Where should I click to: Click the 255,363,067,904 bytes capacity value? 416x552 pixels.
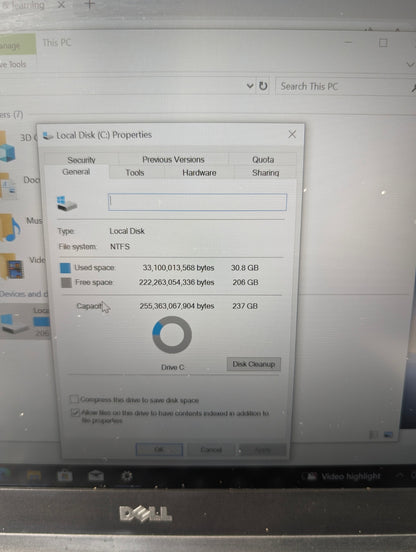177,306
